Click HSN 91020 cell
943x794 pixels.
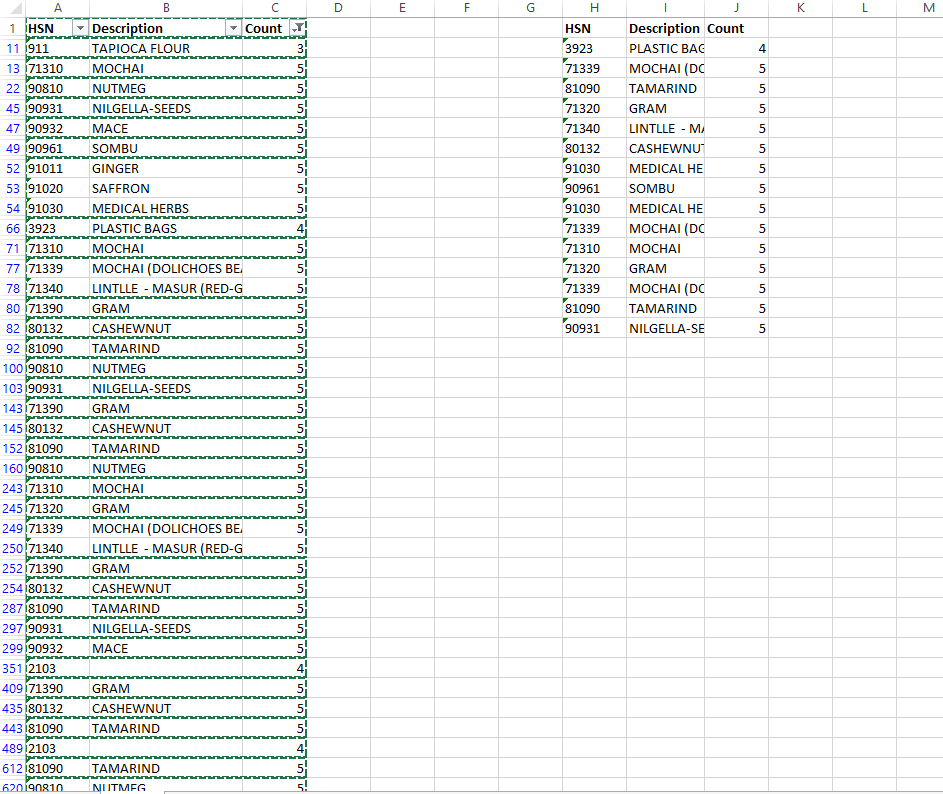(58, 188)
